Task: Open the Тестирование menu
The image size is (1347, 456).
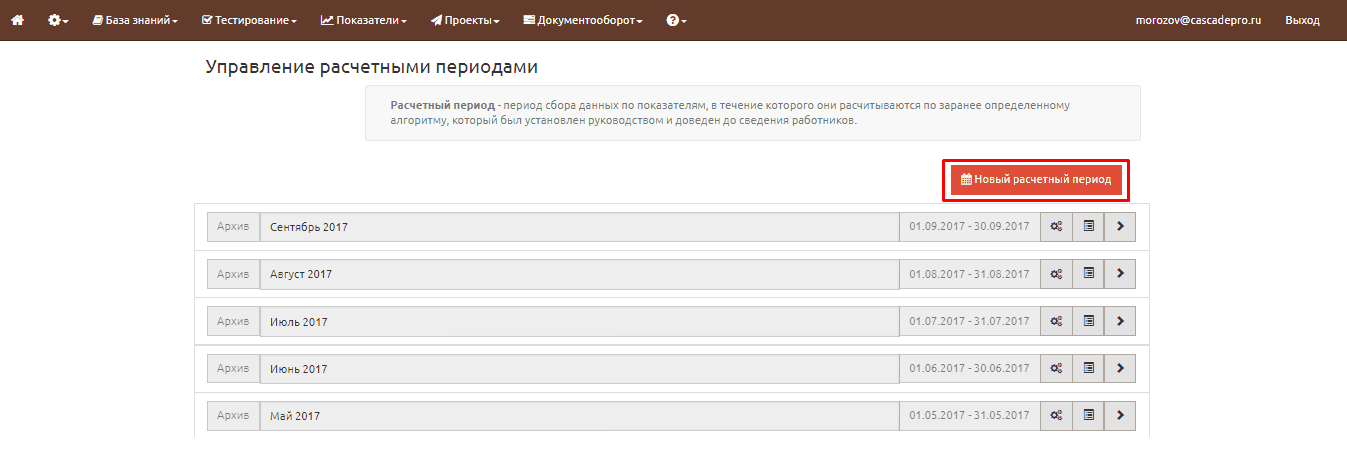Action: (249, 20)
